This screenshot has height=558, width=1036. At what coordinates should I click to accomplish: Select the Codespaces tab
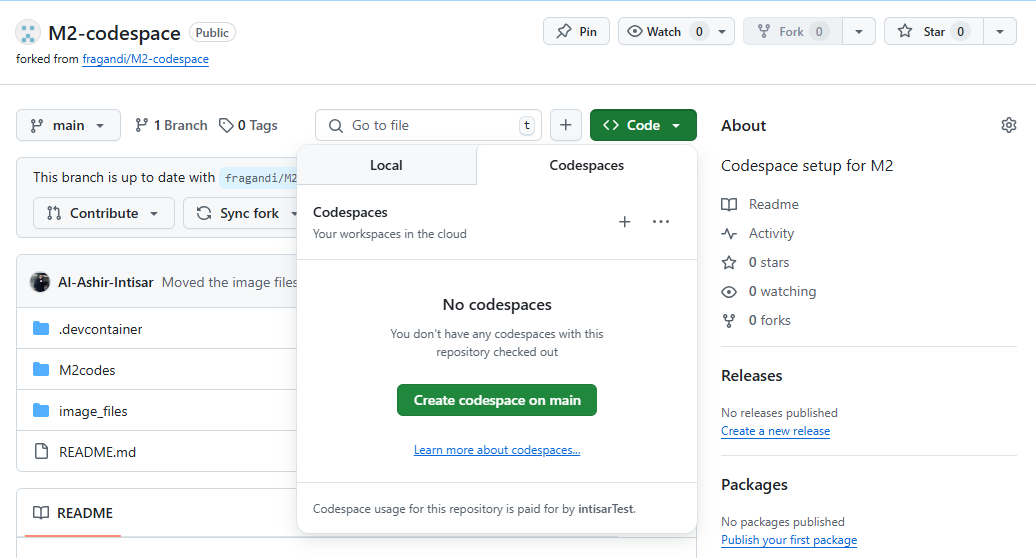586,165
